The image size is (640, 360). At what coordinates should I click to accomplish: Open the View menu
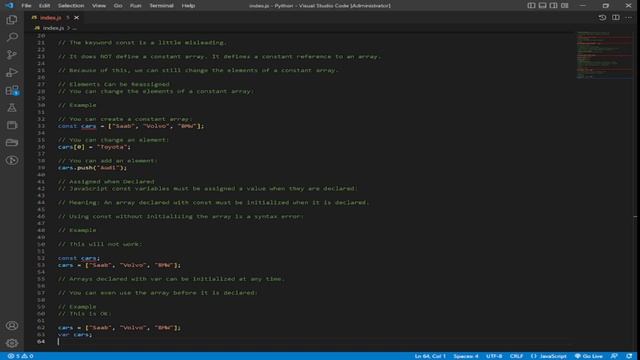click(x=99, y=5)
